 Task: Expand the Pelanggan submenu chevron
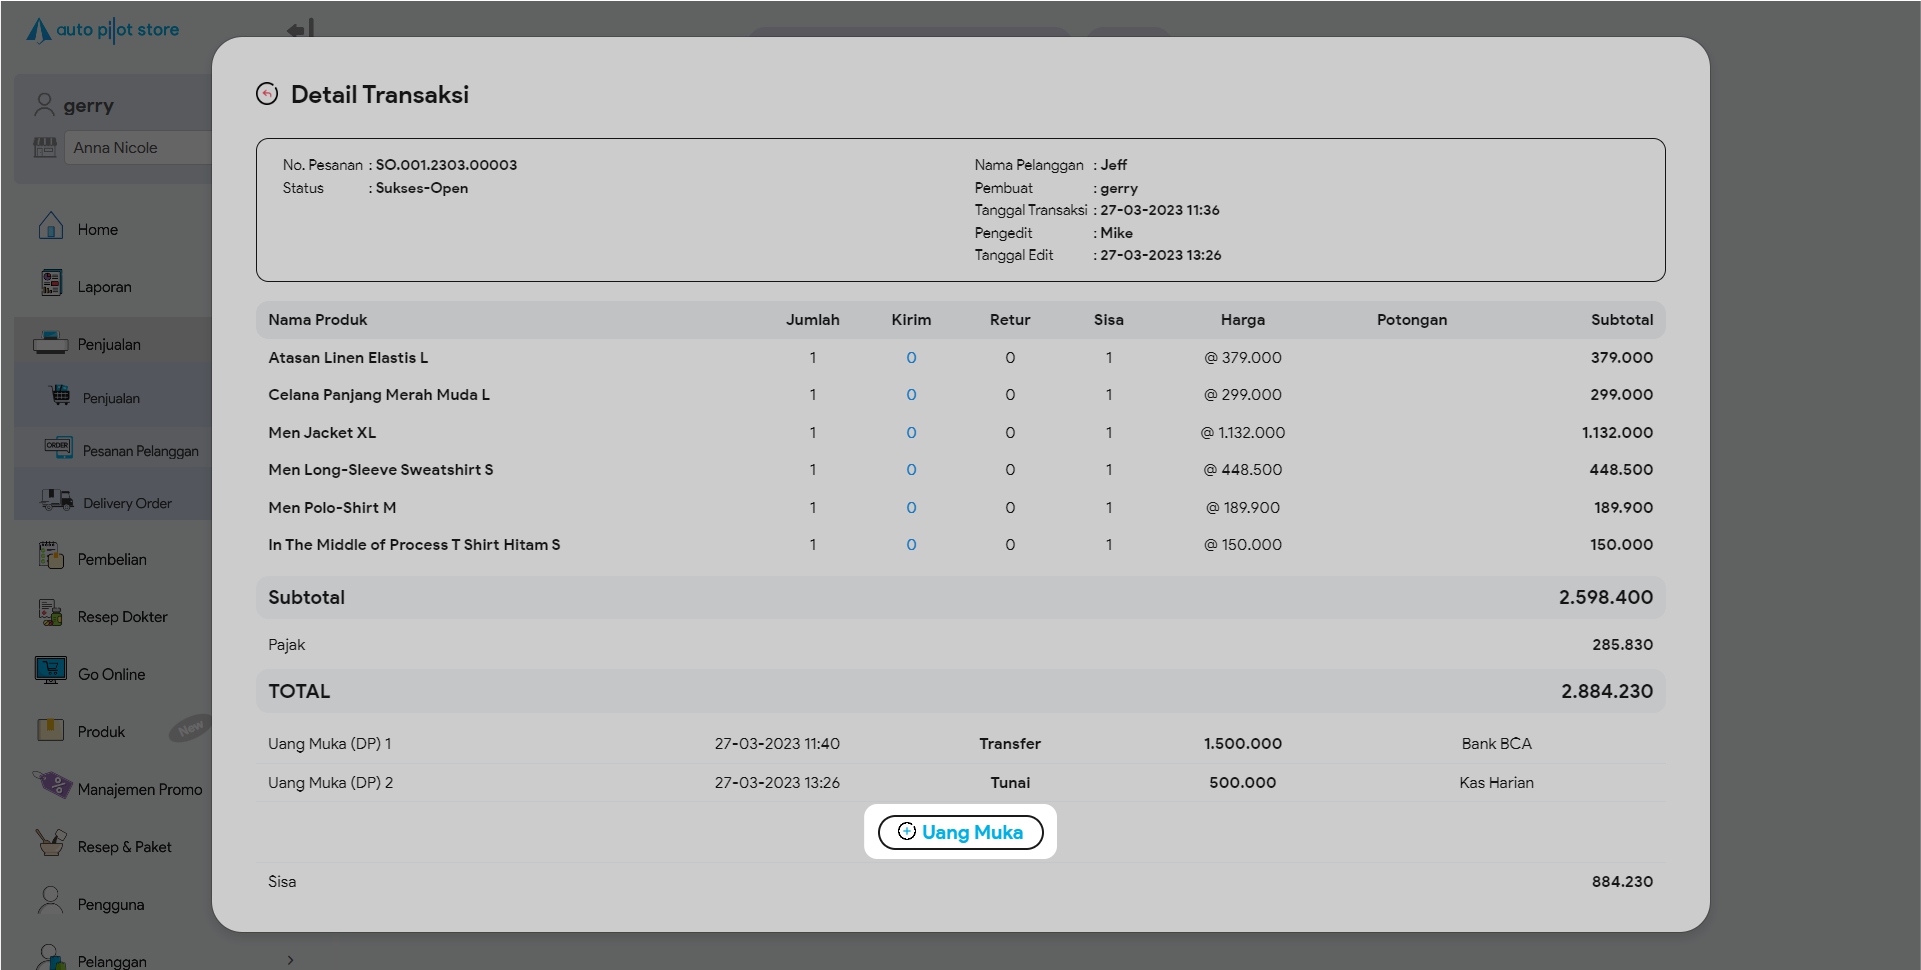(290, 960)
